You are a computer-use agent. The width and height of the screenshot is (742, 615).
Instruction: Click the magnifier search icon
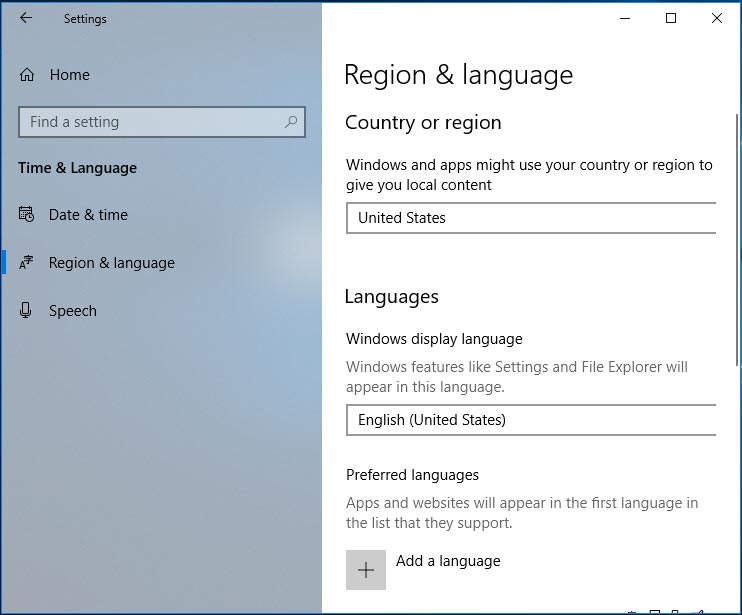[x=291, y=122]
